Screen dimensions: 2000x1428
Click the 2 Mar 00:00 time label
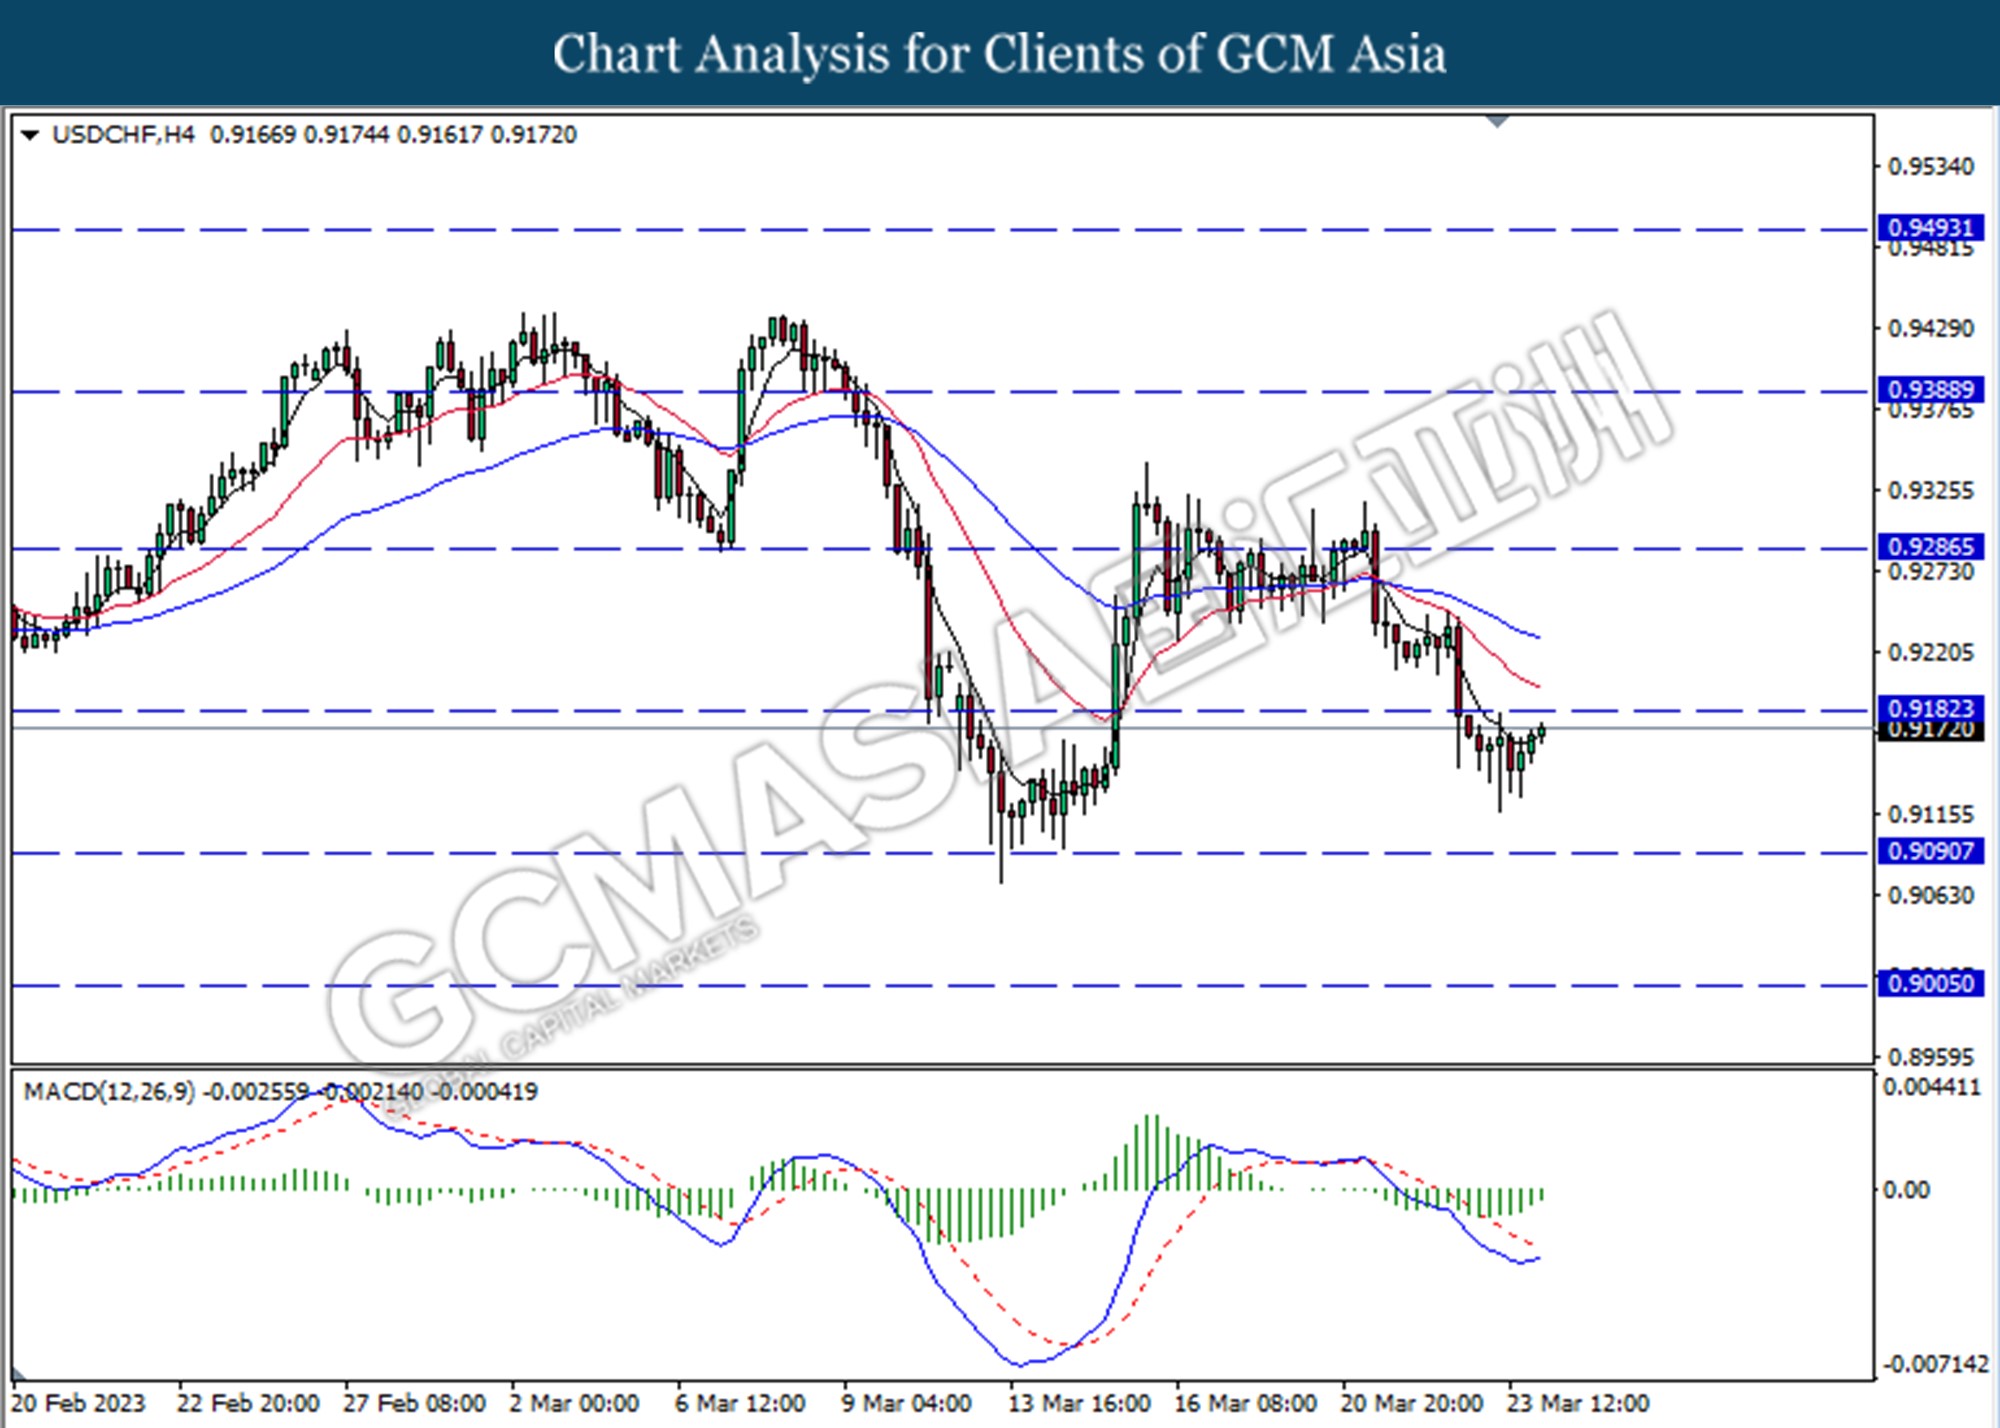[574, 1404]
